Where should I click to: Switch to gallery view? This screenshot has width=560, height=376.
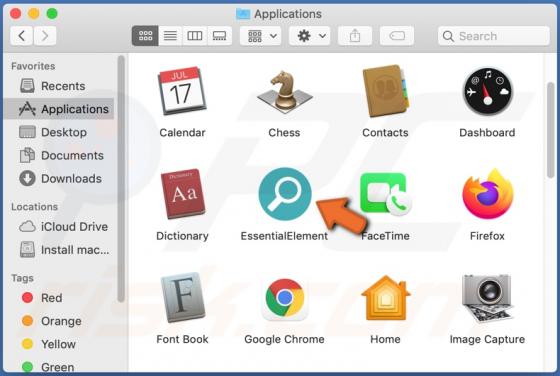[x=219, y=36]
